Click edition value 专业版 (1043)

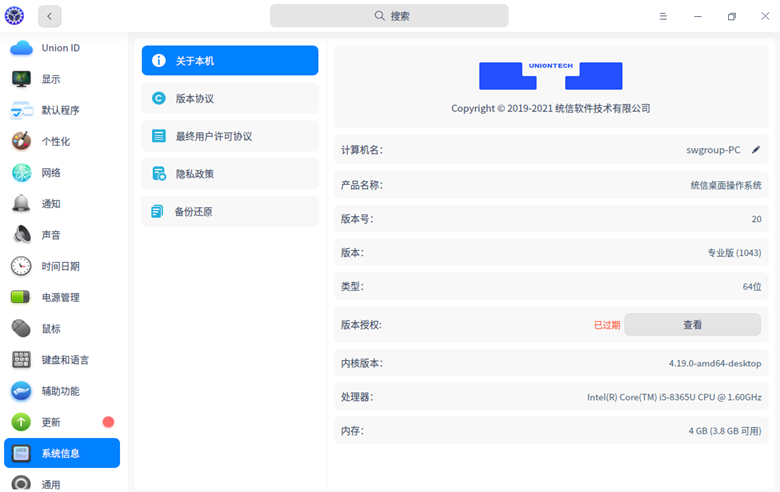point(734,253)
